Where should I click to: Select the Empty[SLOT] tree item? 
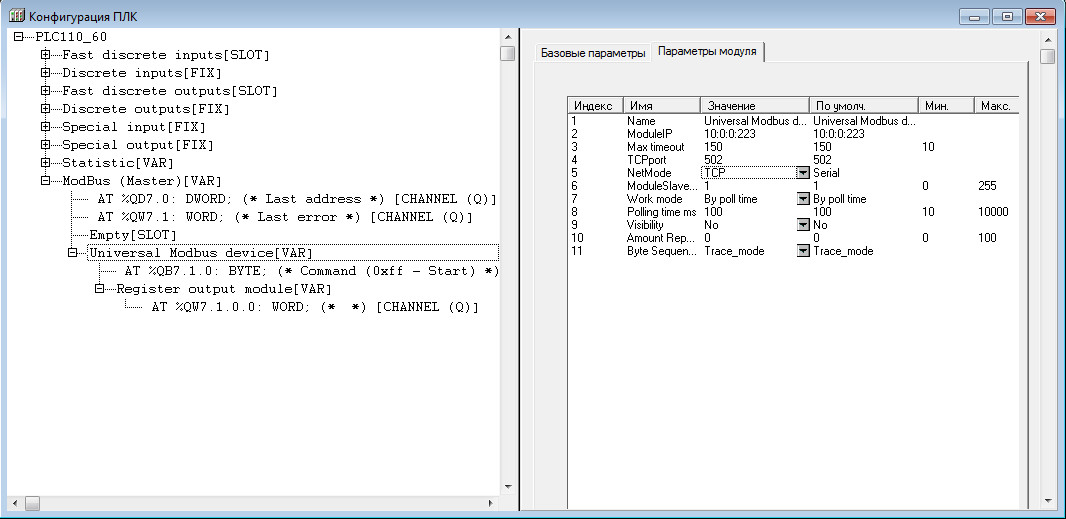[x=132, y=235]
